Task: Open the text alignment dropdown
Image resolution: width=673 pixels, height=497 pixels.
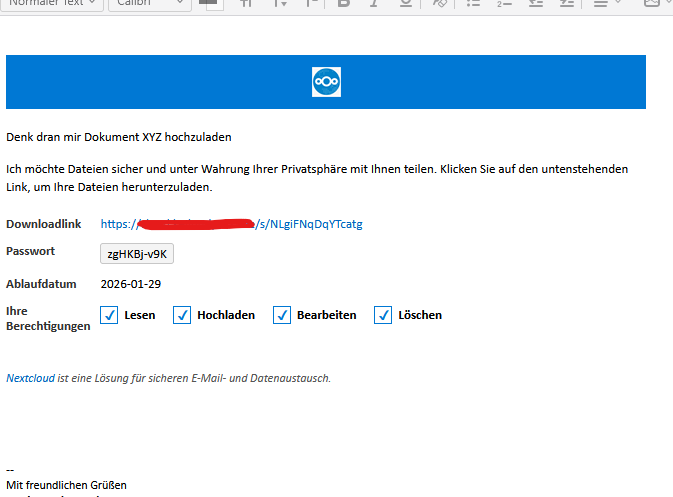Action: point(607,4)
